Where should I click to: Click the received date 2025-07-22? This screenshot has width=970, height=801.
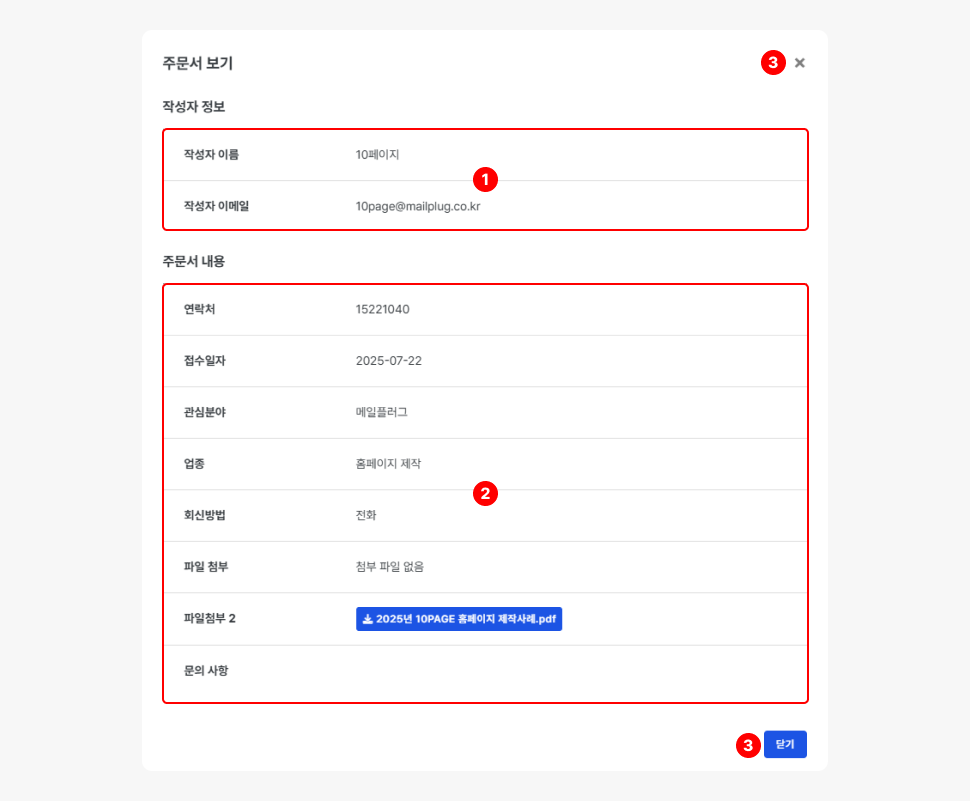[388, 361]
